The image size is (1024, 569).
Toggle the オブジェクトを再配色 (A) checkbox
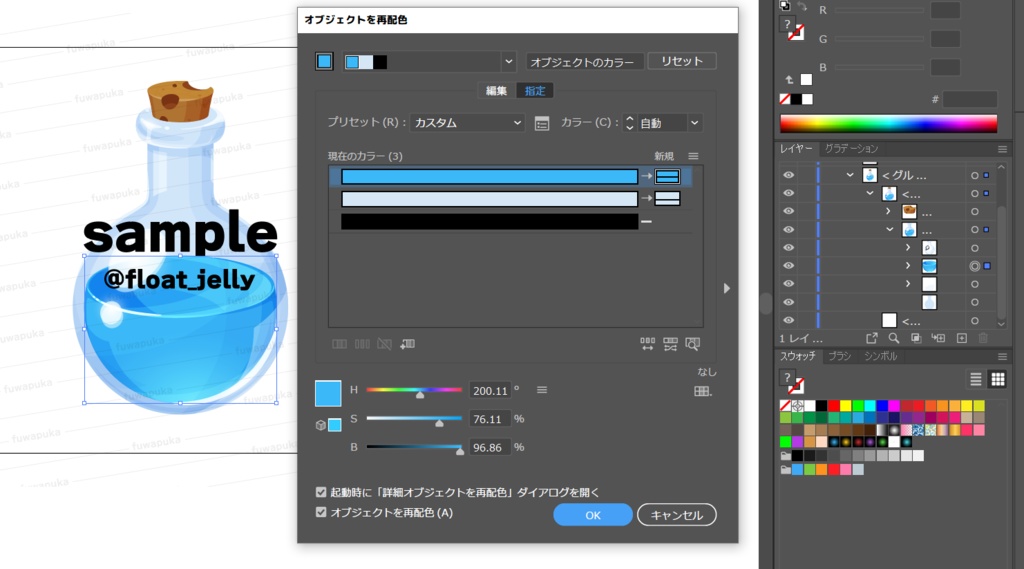[x=321, y=512]
